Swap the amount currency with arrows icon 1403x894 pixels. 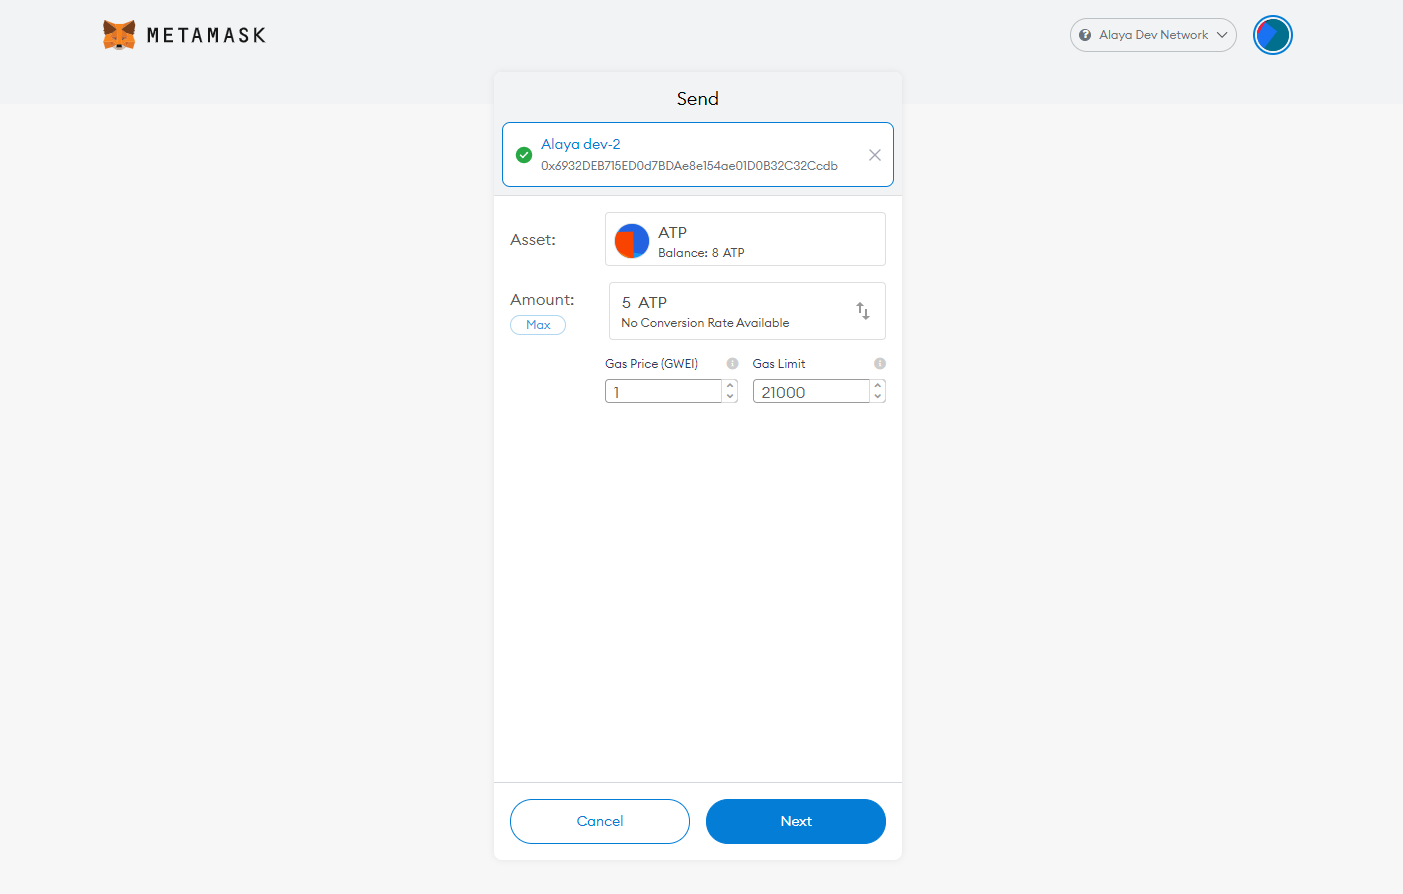point(863,311)
